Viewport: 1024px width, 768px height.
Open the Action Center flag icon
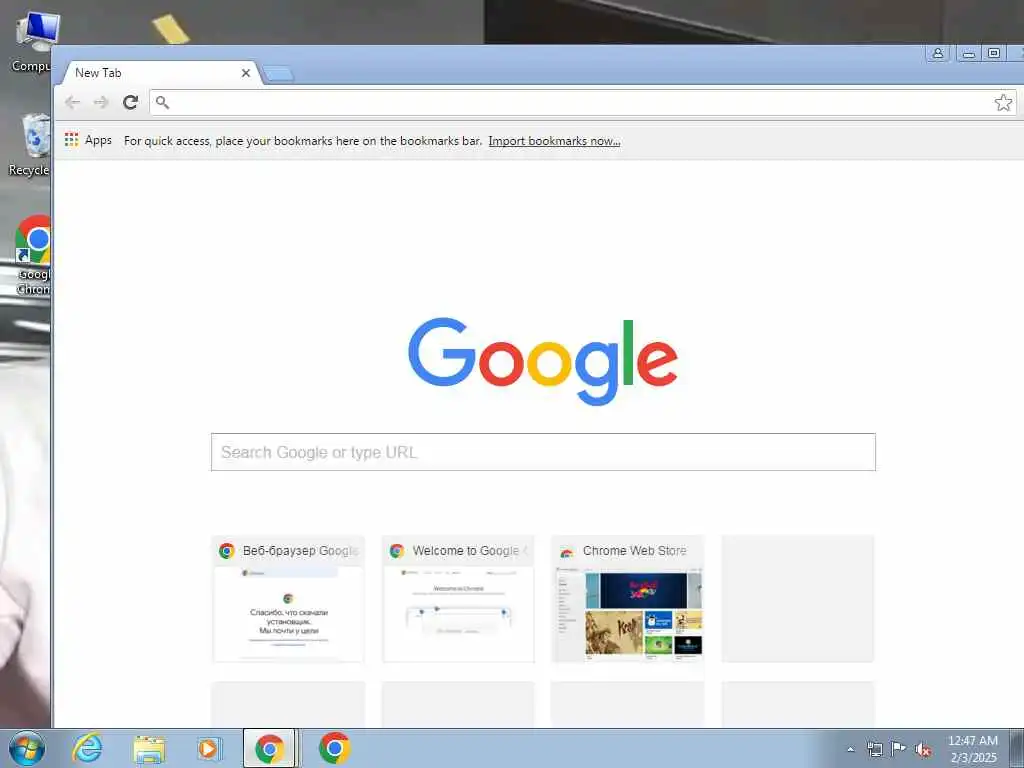(899, 748)
